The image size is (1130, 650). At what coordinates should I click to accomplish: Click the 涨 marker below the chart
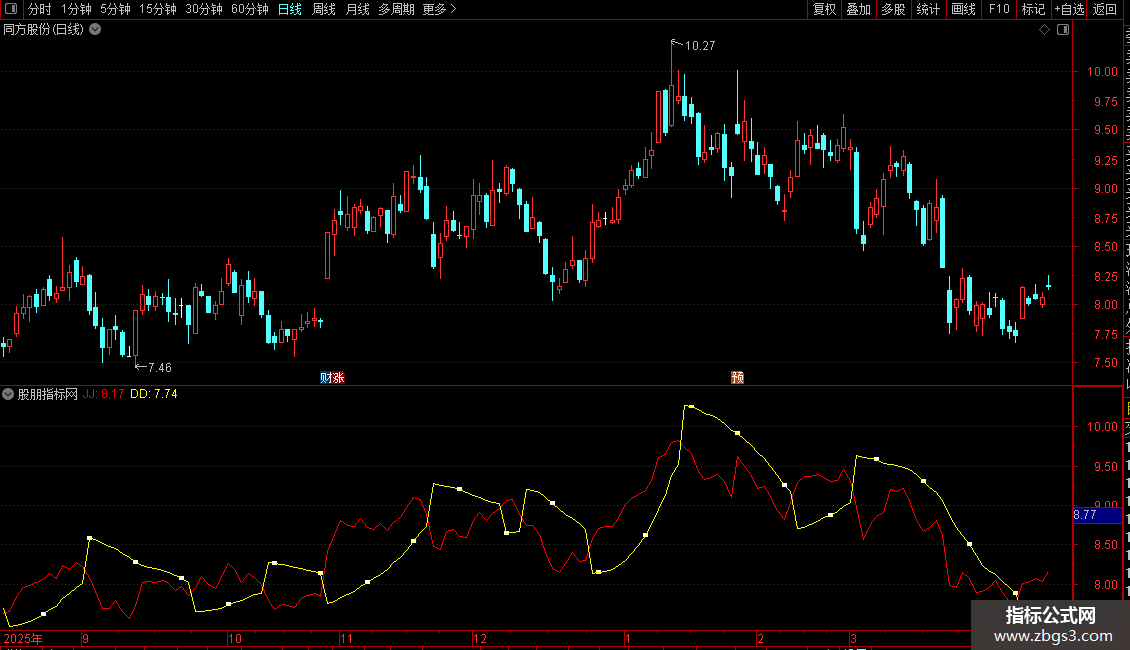[x=339, y=378]
